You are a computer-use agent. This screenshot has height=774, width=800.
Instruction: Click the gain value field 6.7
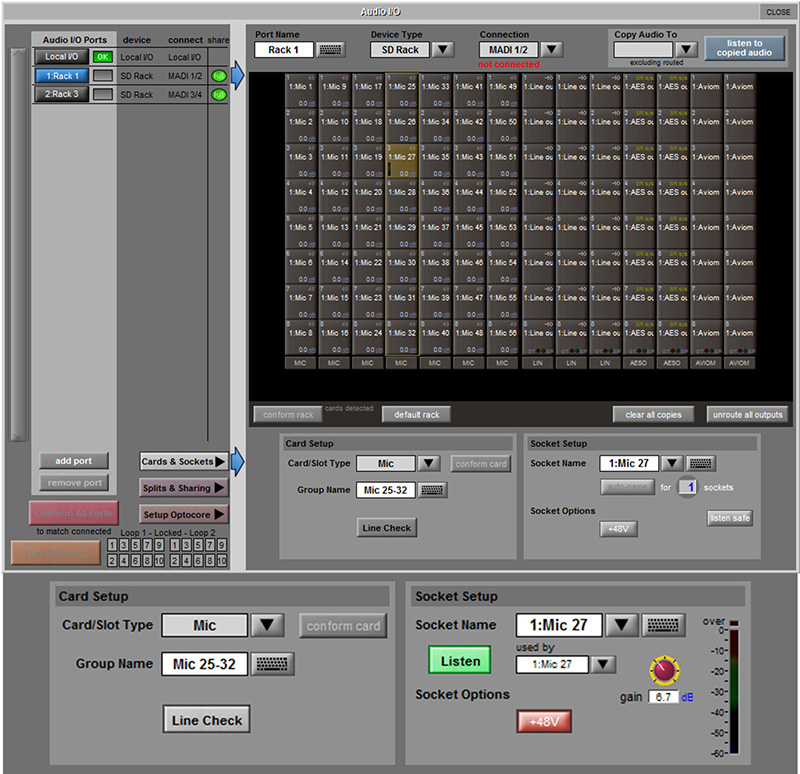click(663, 697)
